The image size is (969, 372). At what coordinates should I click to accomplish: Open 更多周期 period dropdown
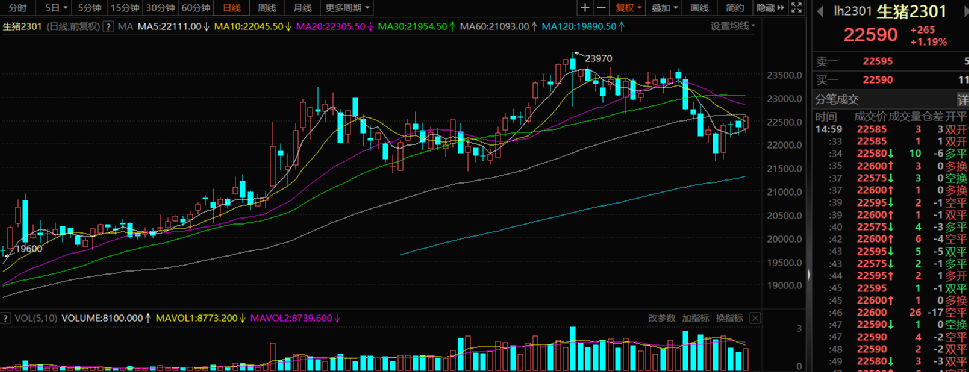pyautogui.click(x=348, y=8)
